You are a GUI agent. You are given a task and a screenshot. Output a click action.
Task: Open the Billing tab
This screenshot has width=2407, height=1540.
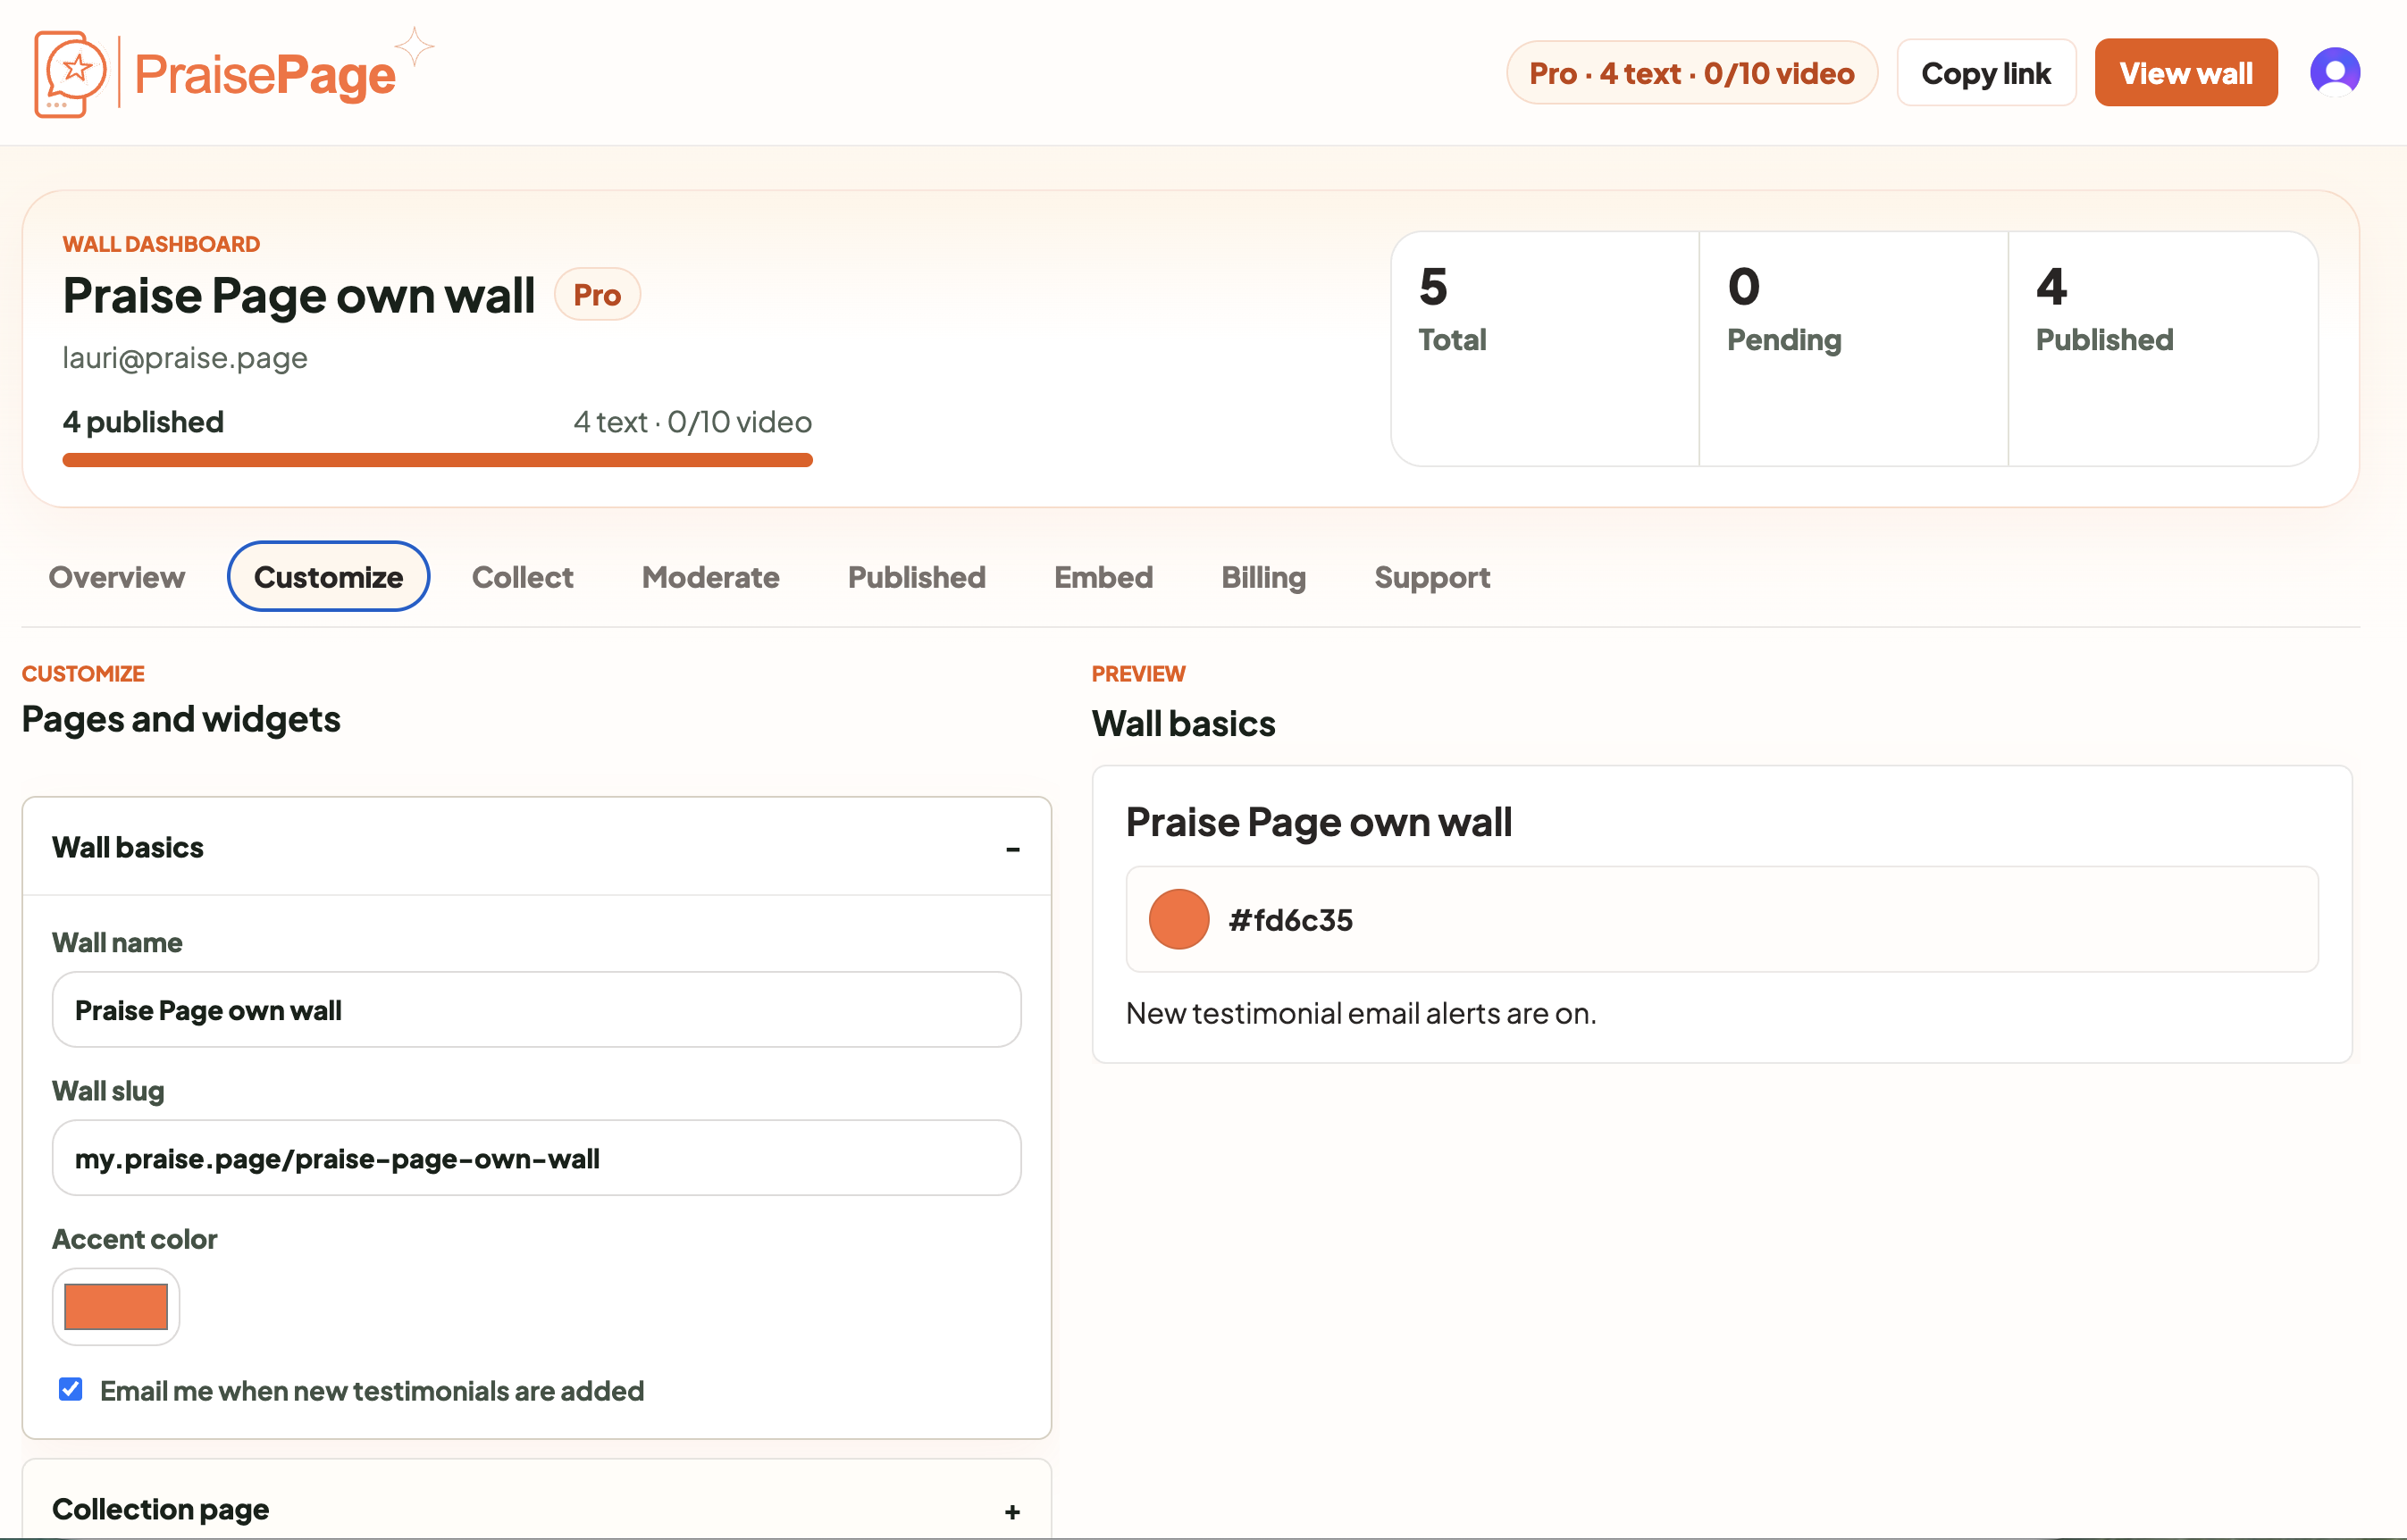[x=1264, y=577]
